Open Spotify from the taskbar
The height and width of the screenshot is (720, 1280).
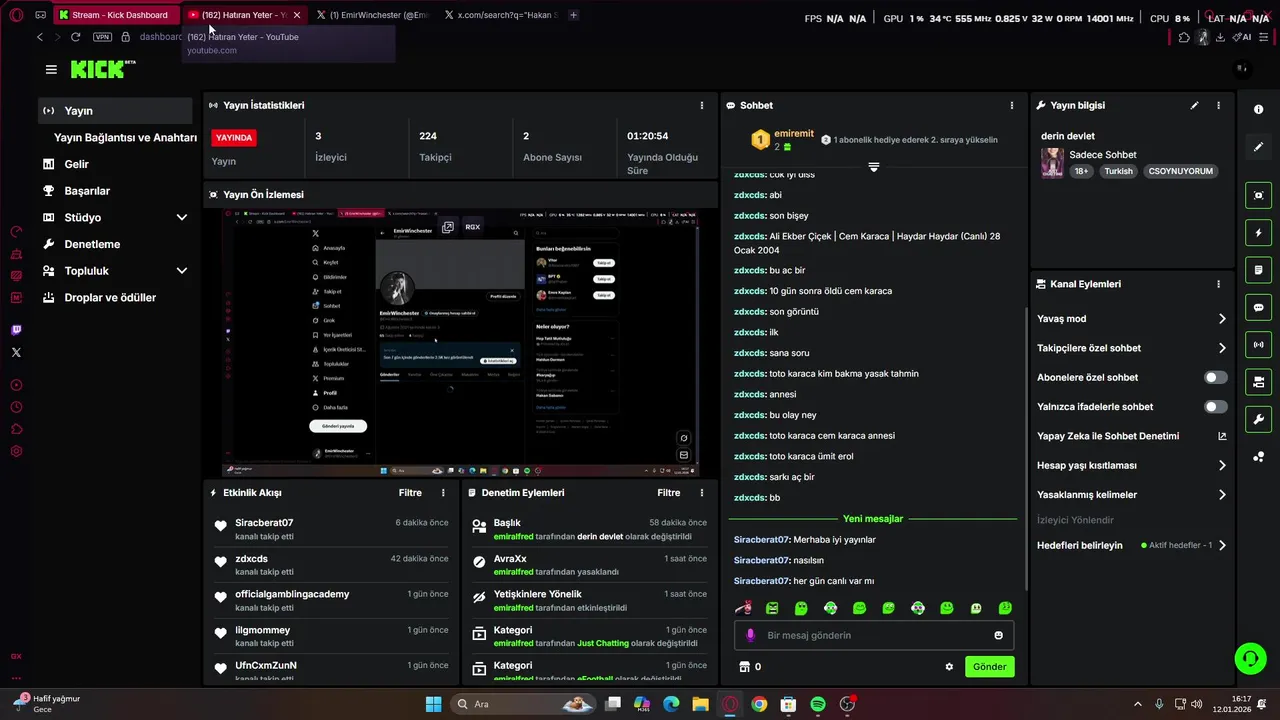pos(818,704)
